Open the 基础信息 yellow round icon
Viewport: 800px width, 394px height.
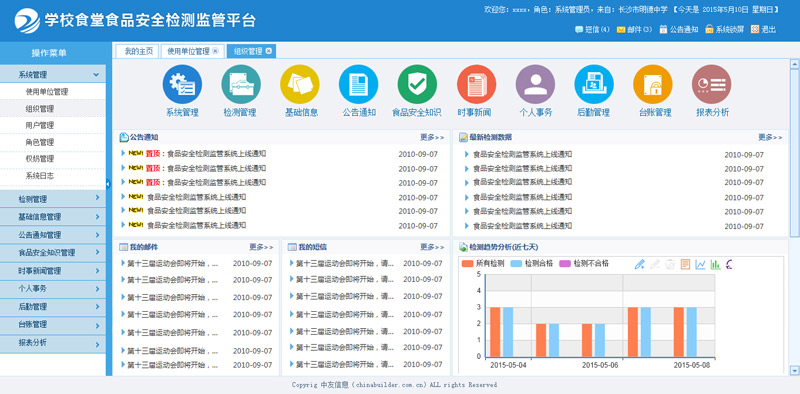pyautogui.click(x=300, y=84)
